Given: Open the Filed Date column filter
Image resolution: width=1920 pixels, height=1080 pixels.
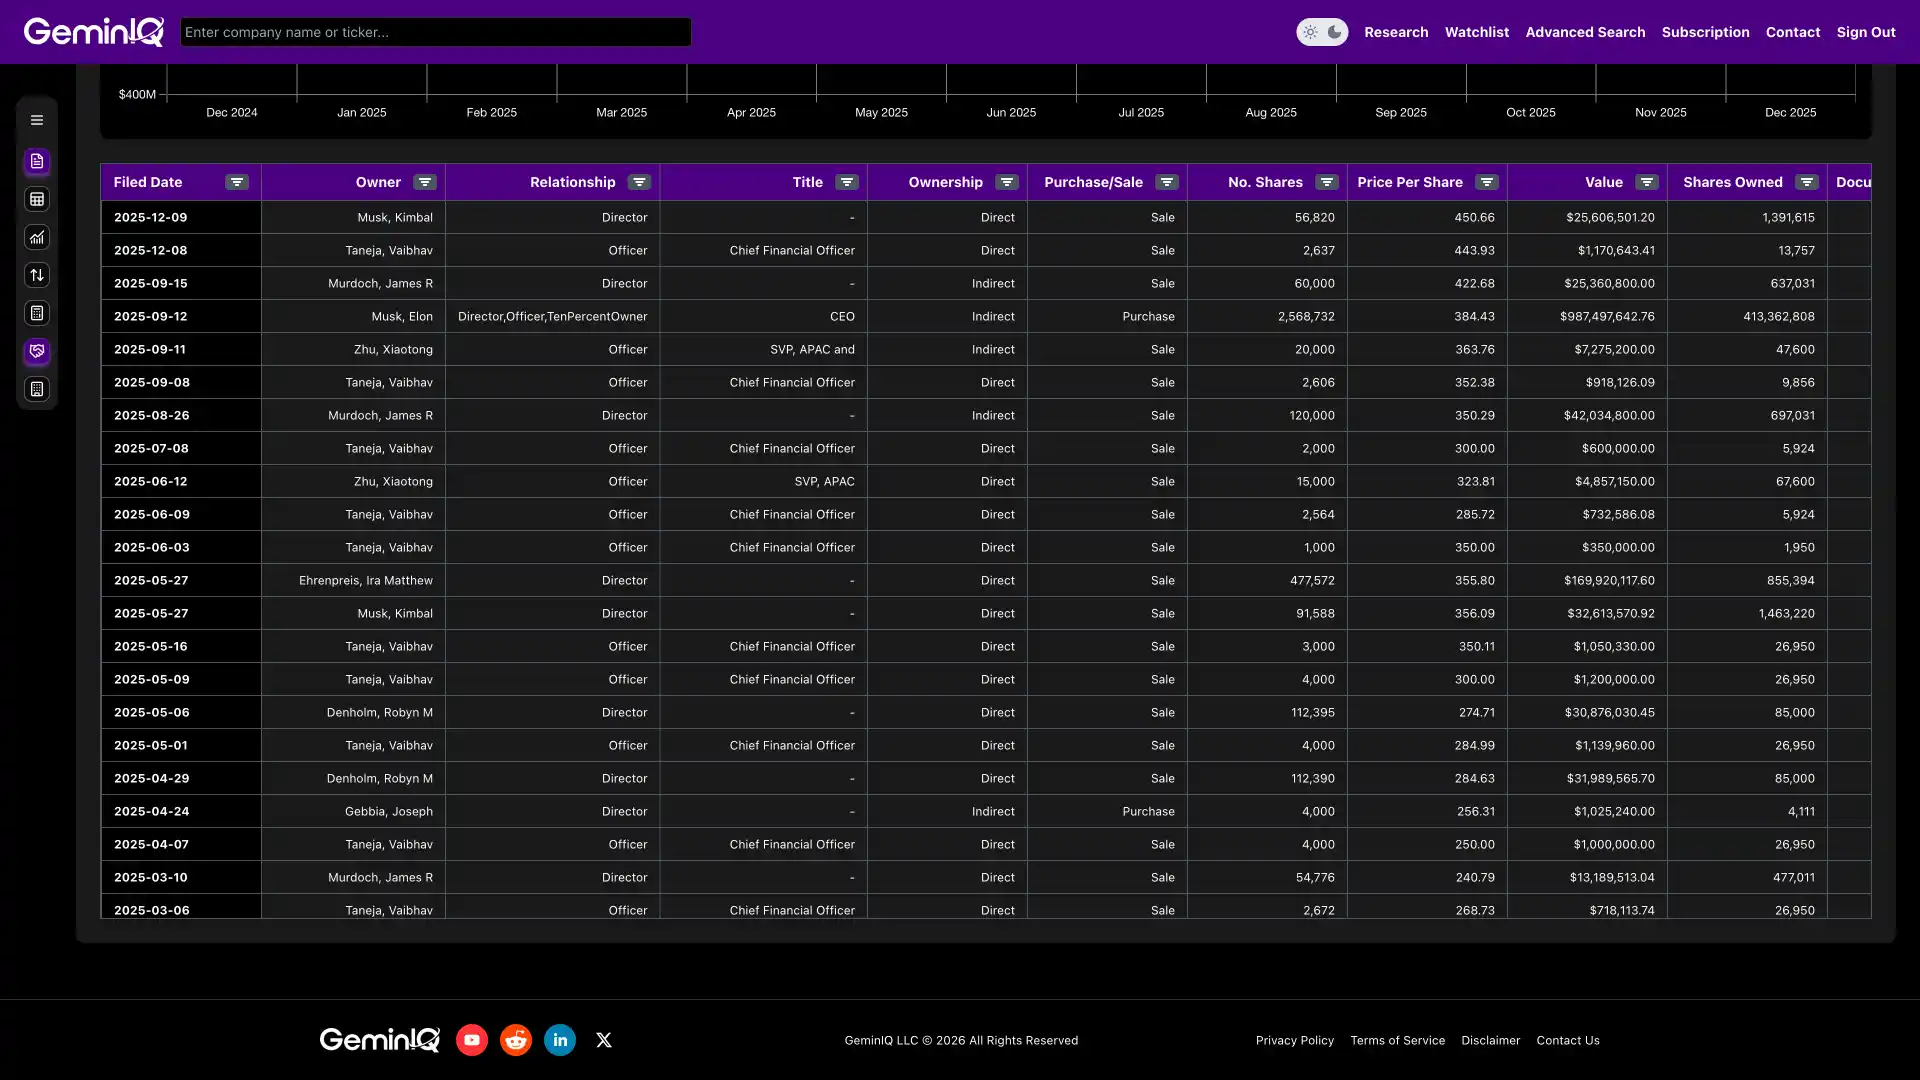Looking at the screenshot, I should point(237,182).
